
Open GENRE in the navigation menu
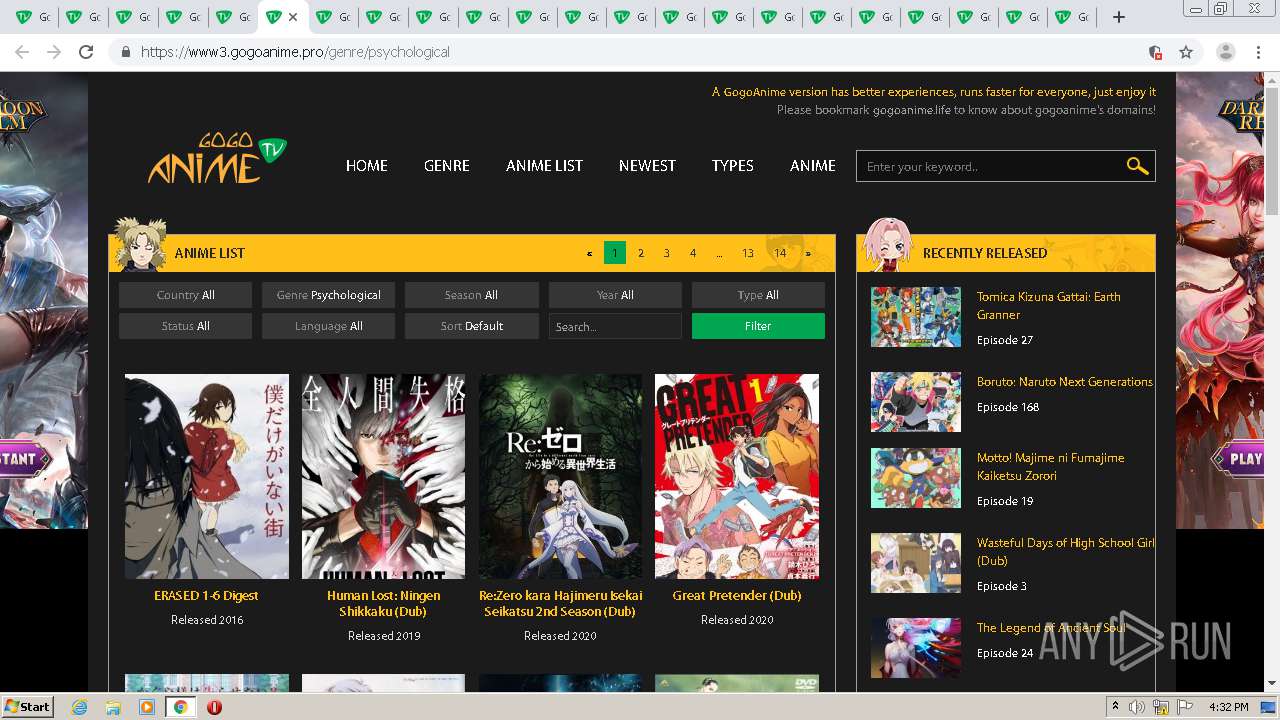click(x=446, y=166)
